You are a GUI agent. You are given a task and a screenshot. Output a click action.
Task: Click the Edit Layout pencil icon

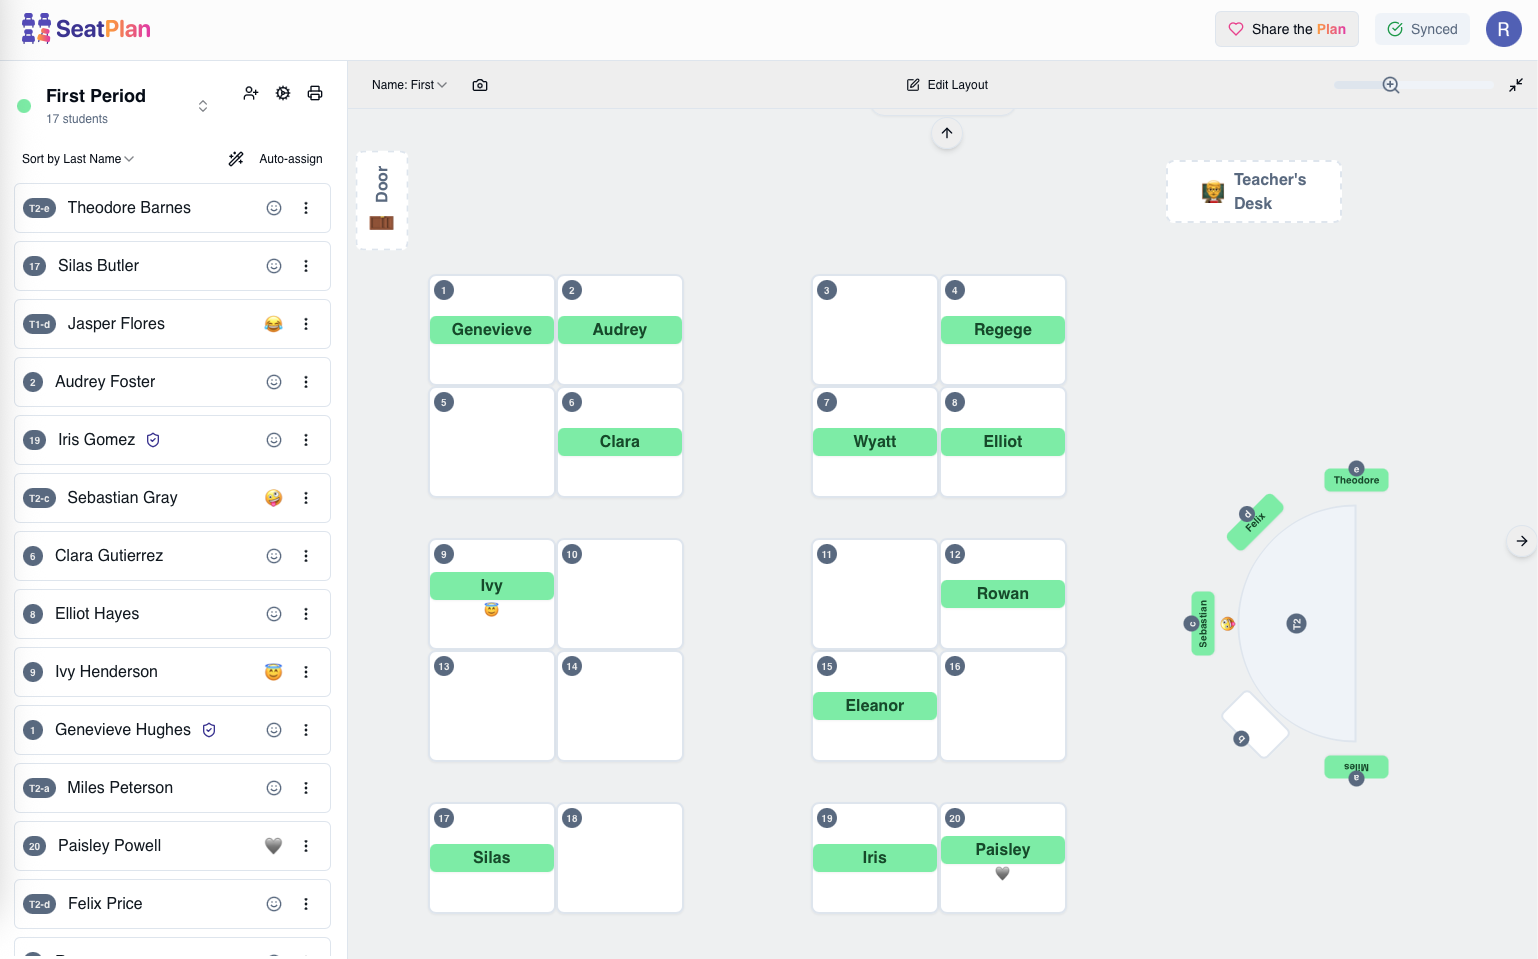[x=912, y=85]
